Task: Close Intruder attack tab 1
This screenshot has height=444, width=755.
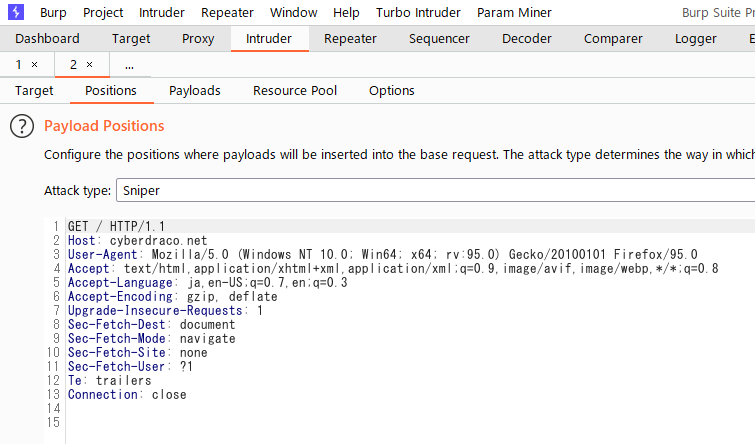Action: point(35,64)
